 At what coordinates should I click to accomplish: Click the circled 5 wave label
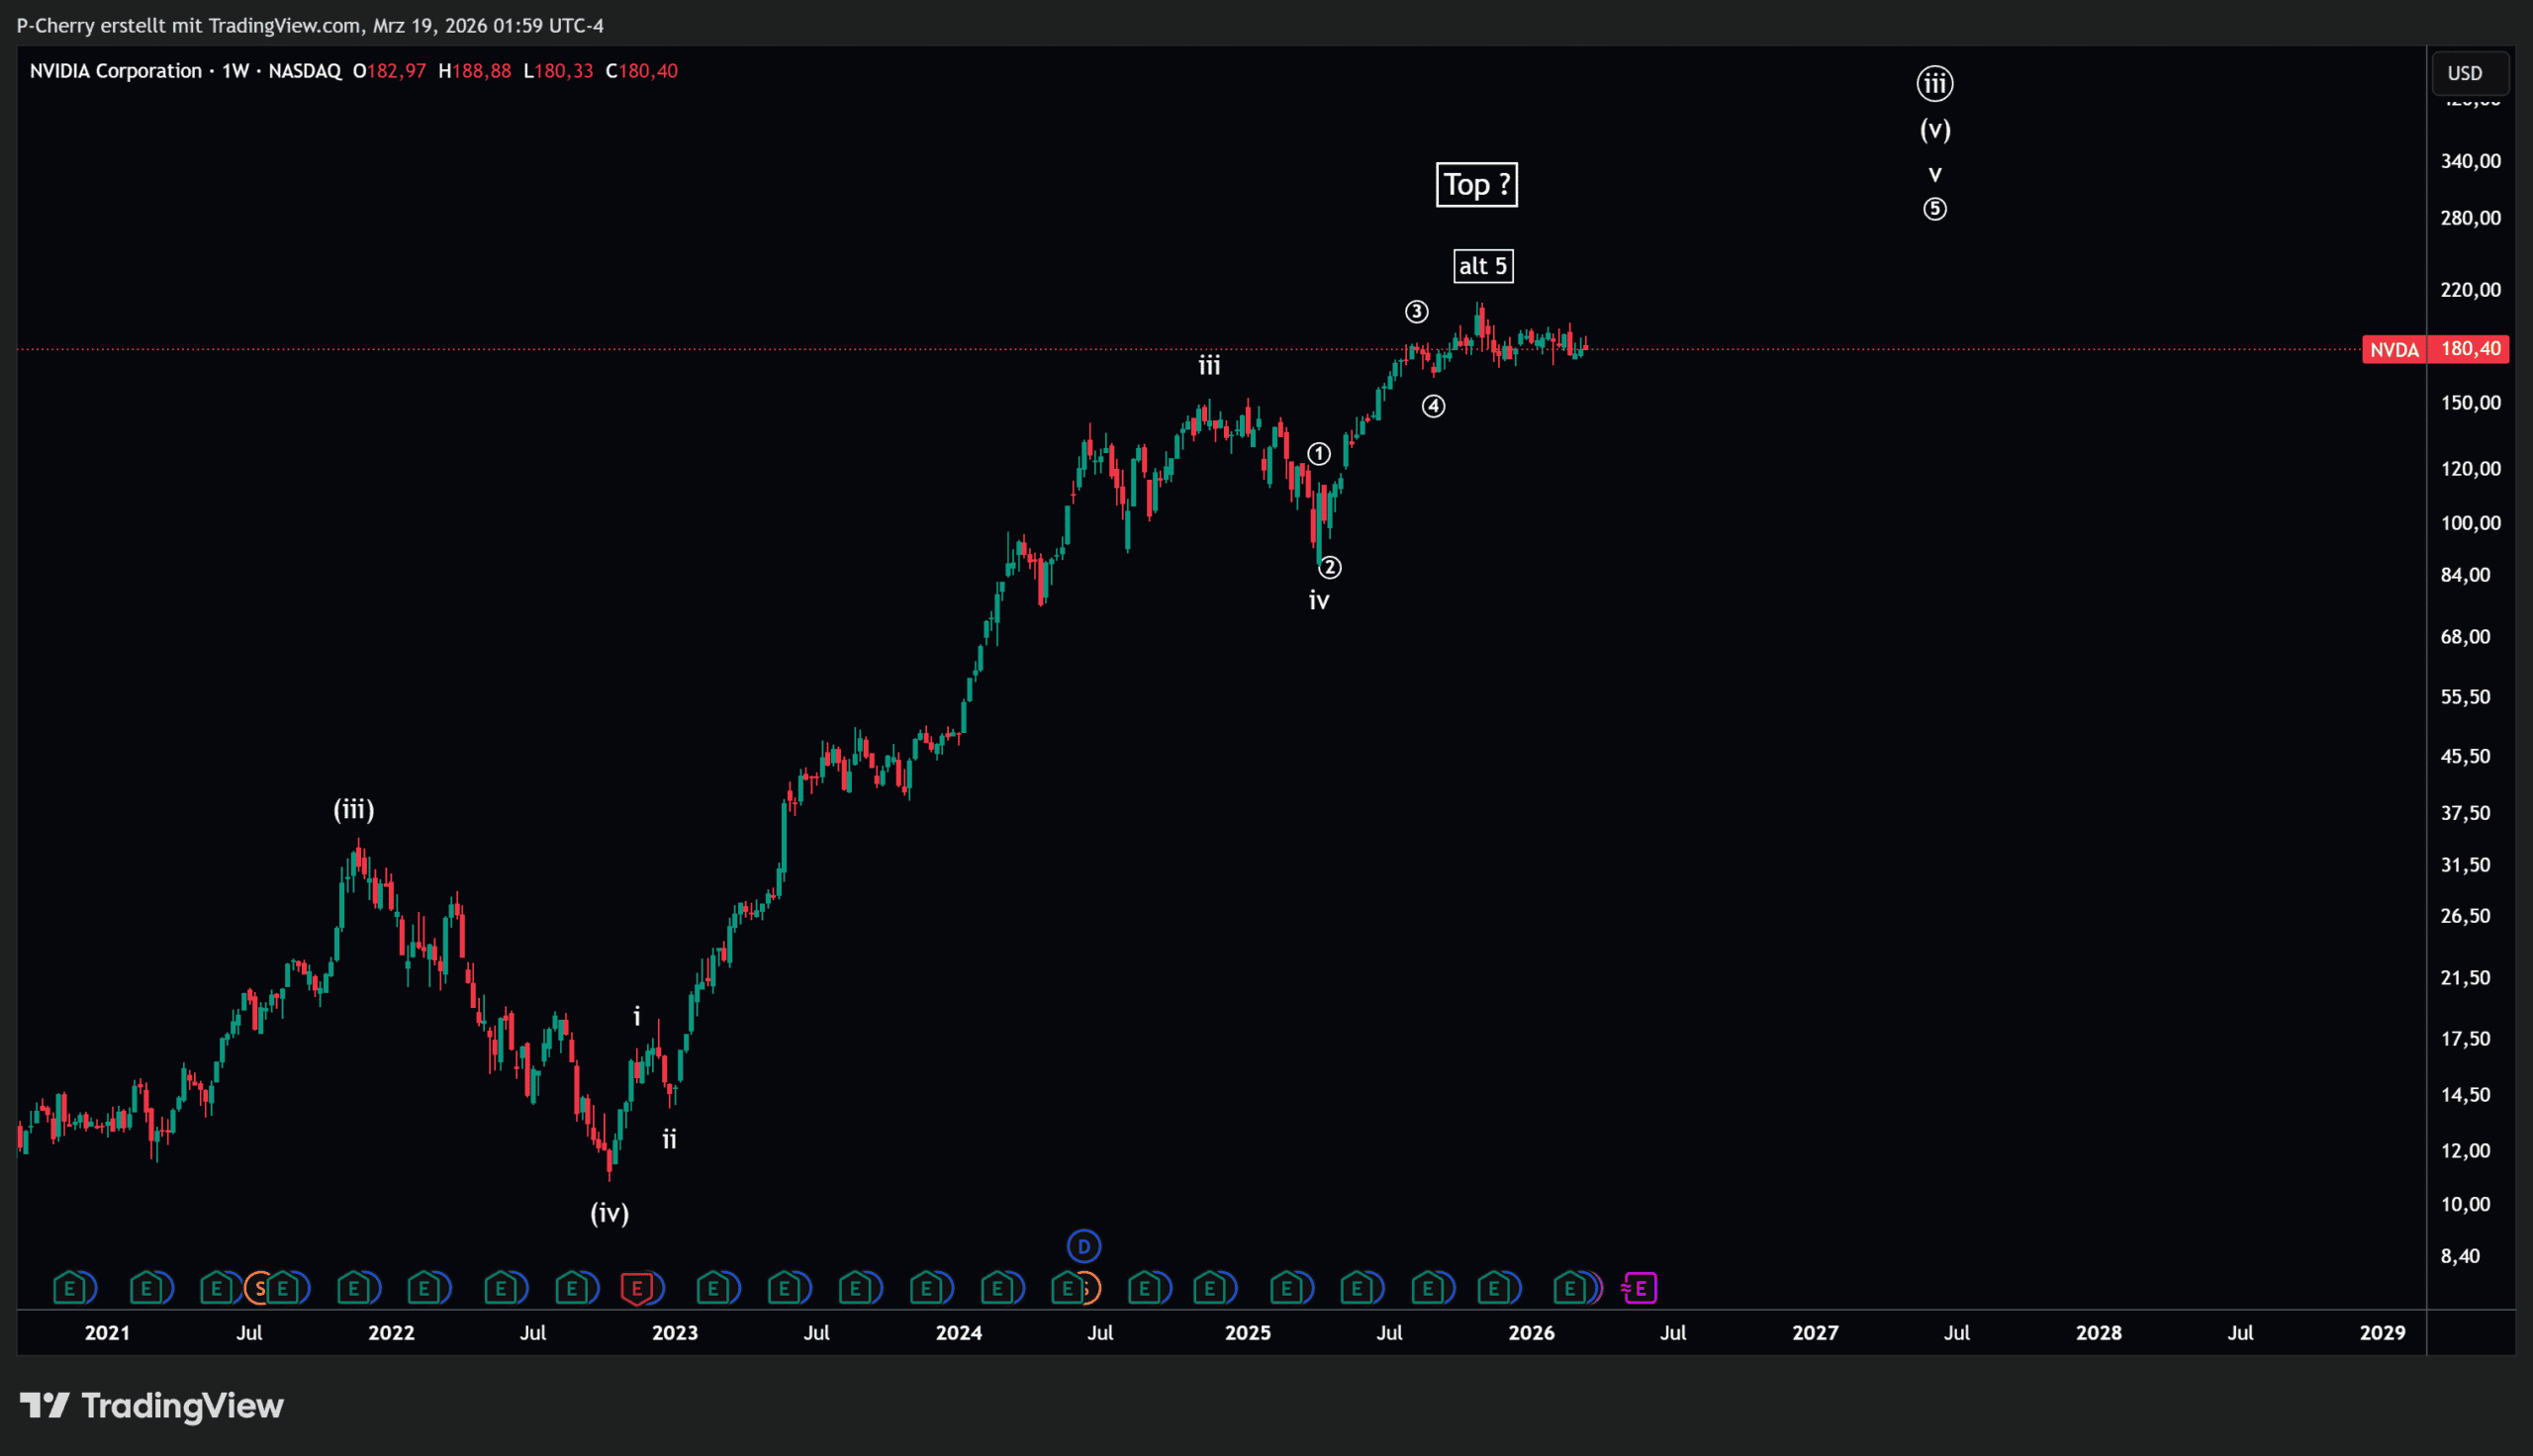coord(1935,209)
